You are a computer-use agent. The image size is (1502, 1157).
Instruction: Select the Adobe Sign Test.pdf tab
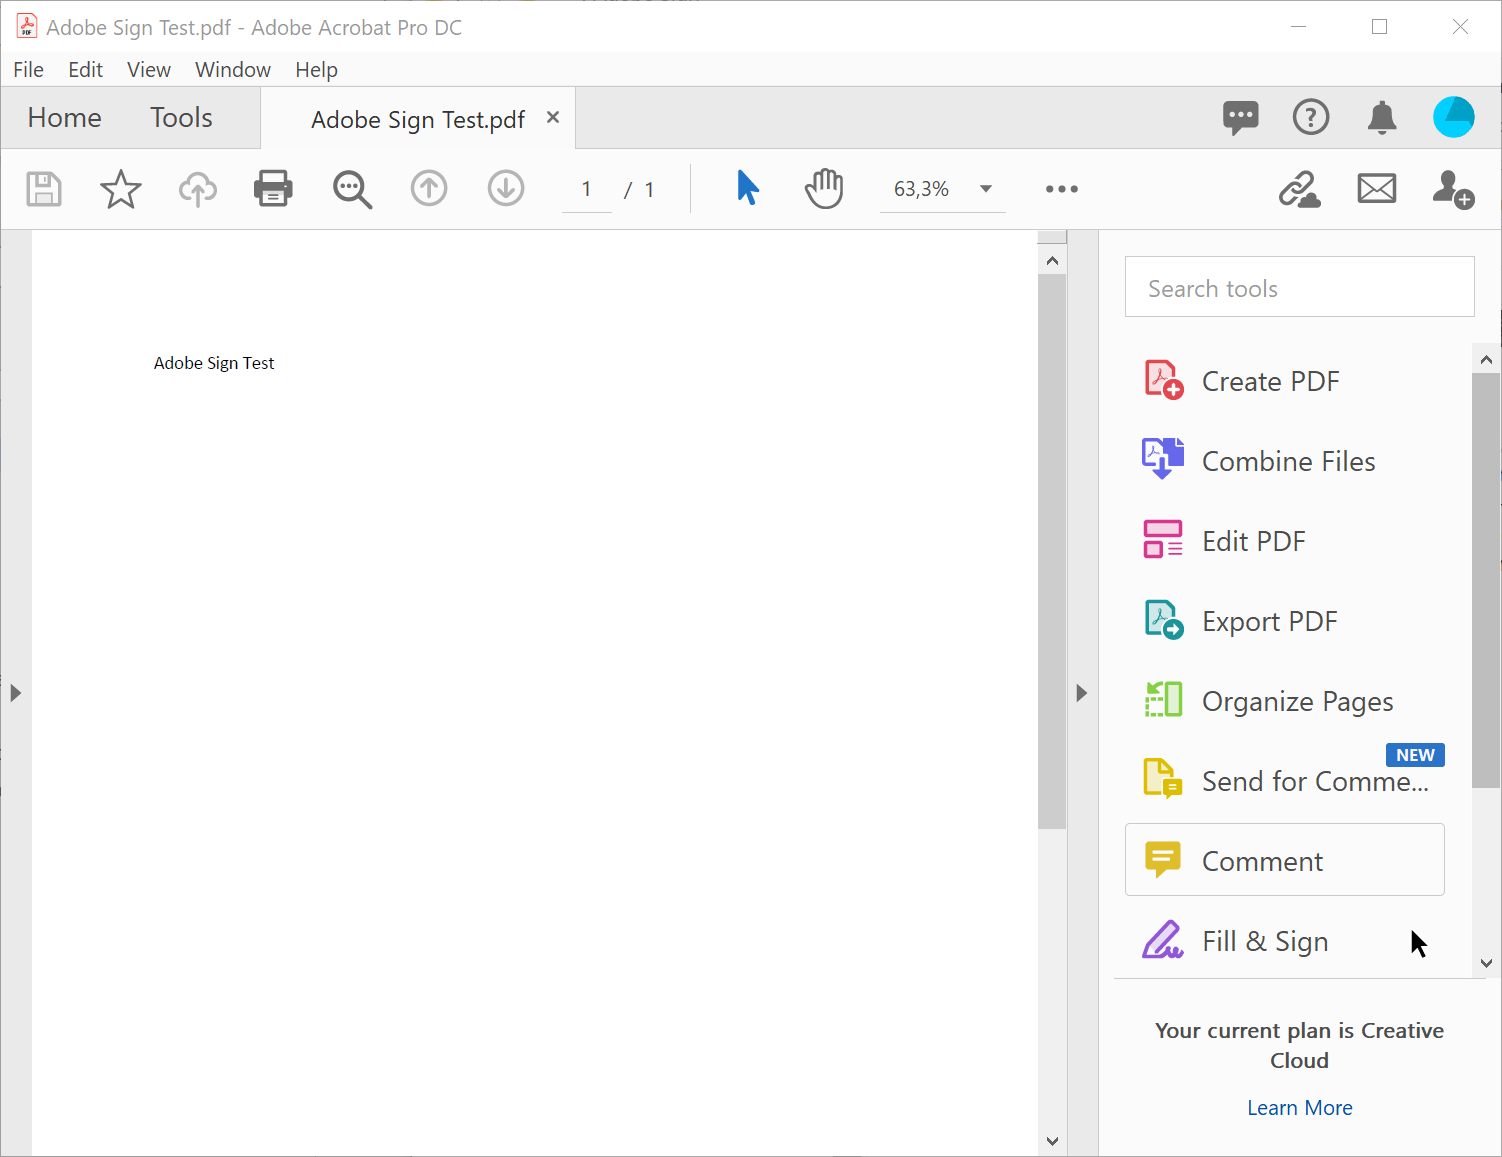point(418,120)
